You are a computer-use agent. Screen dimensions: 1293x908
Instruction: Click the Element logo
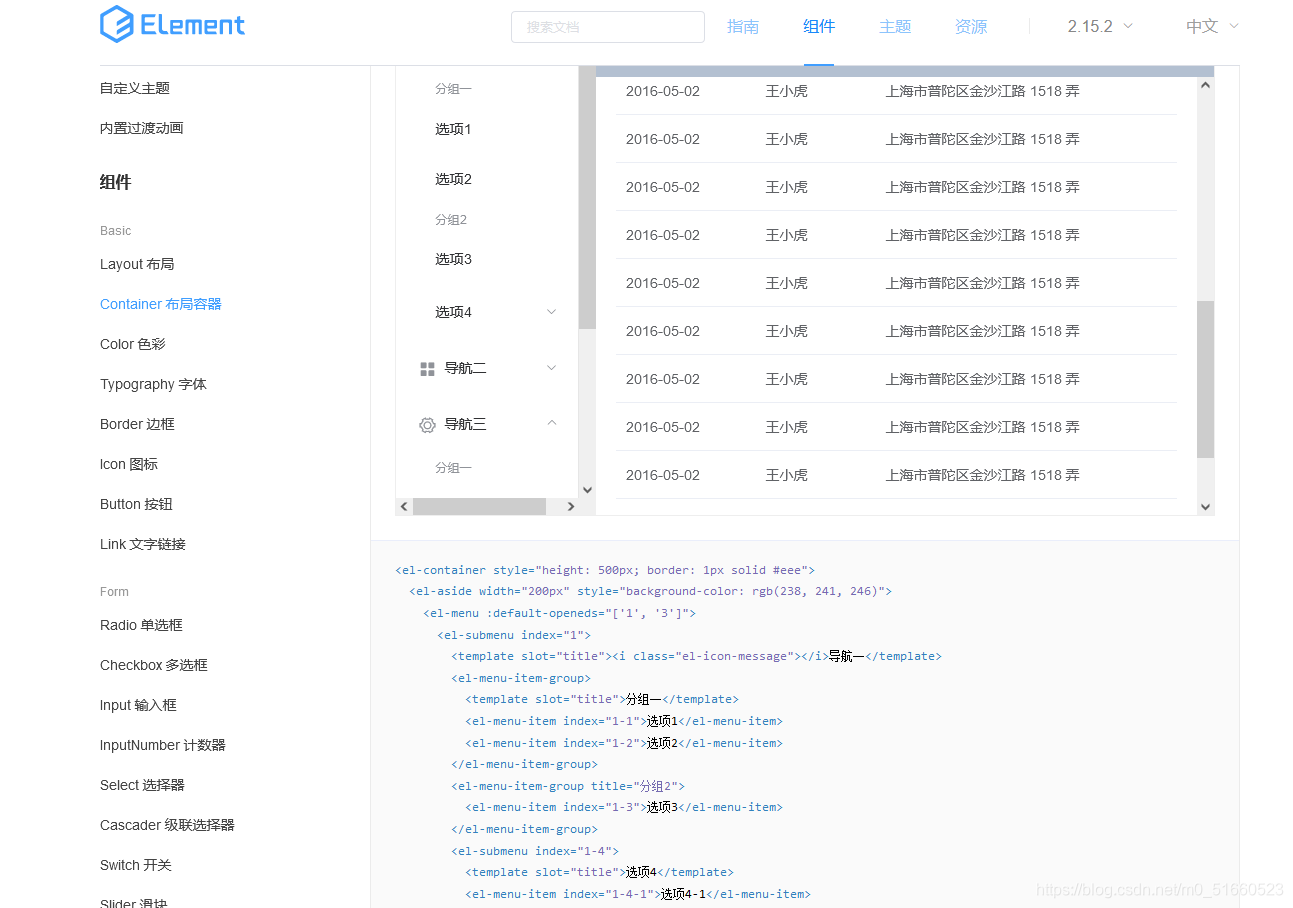click(x=172, y=25)
